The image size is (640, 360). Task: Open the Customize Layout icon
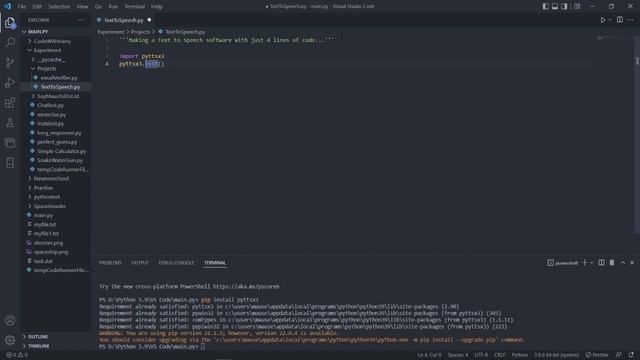(577, 7)
